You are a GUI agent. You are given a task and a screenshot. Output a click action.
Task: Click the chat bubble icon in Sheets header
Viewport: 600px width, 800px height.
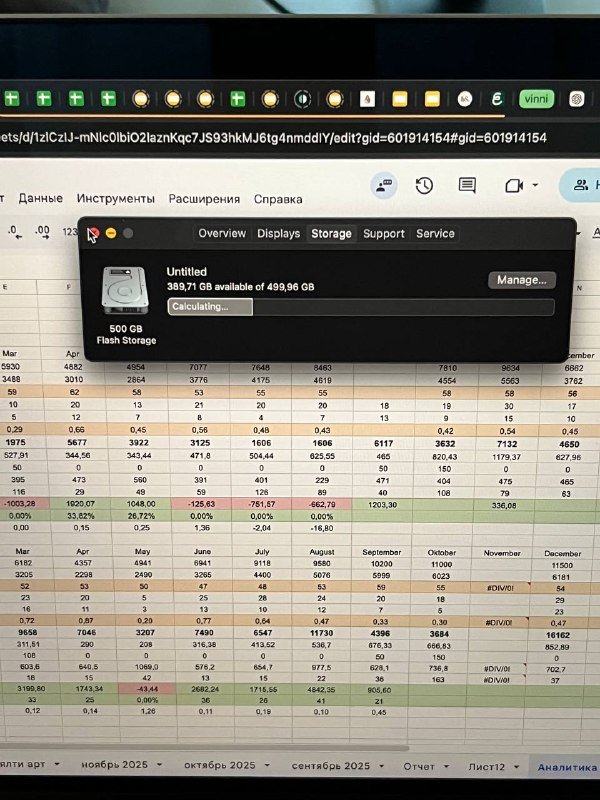(x=382, y=186)
